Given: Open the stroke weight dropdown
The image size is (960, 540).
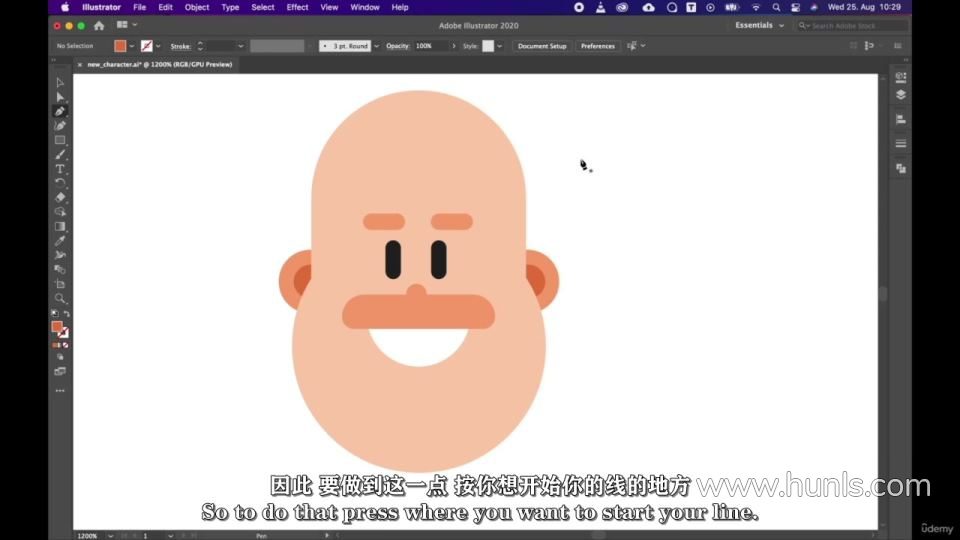Looking at the screenshot, I should [x=241, y=46].
